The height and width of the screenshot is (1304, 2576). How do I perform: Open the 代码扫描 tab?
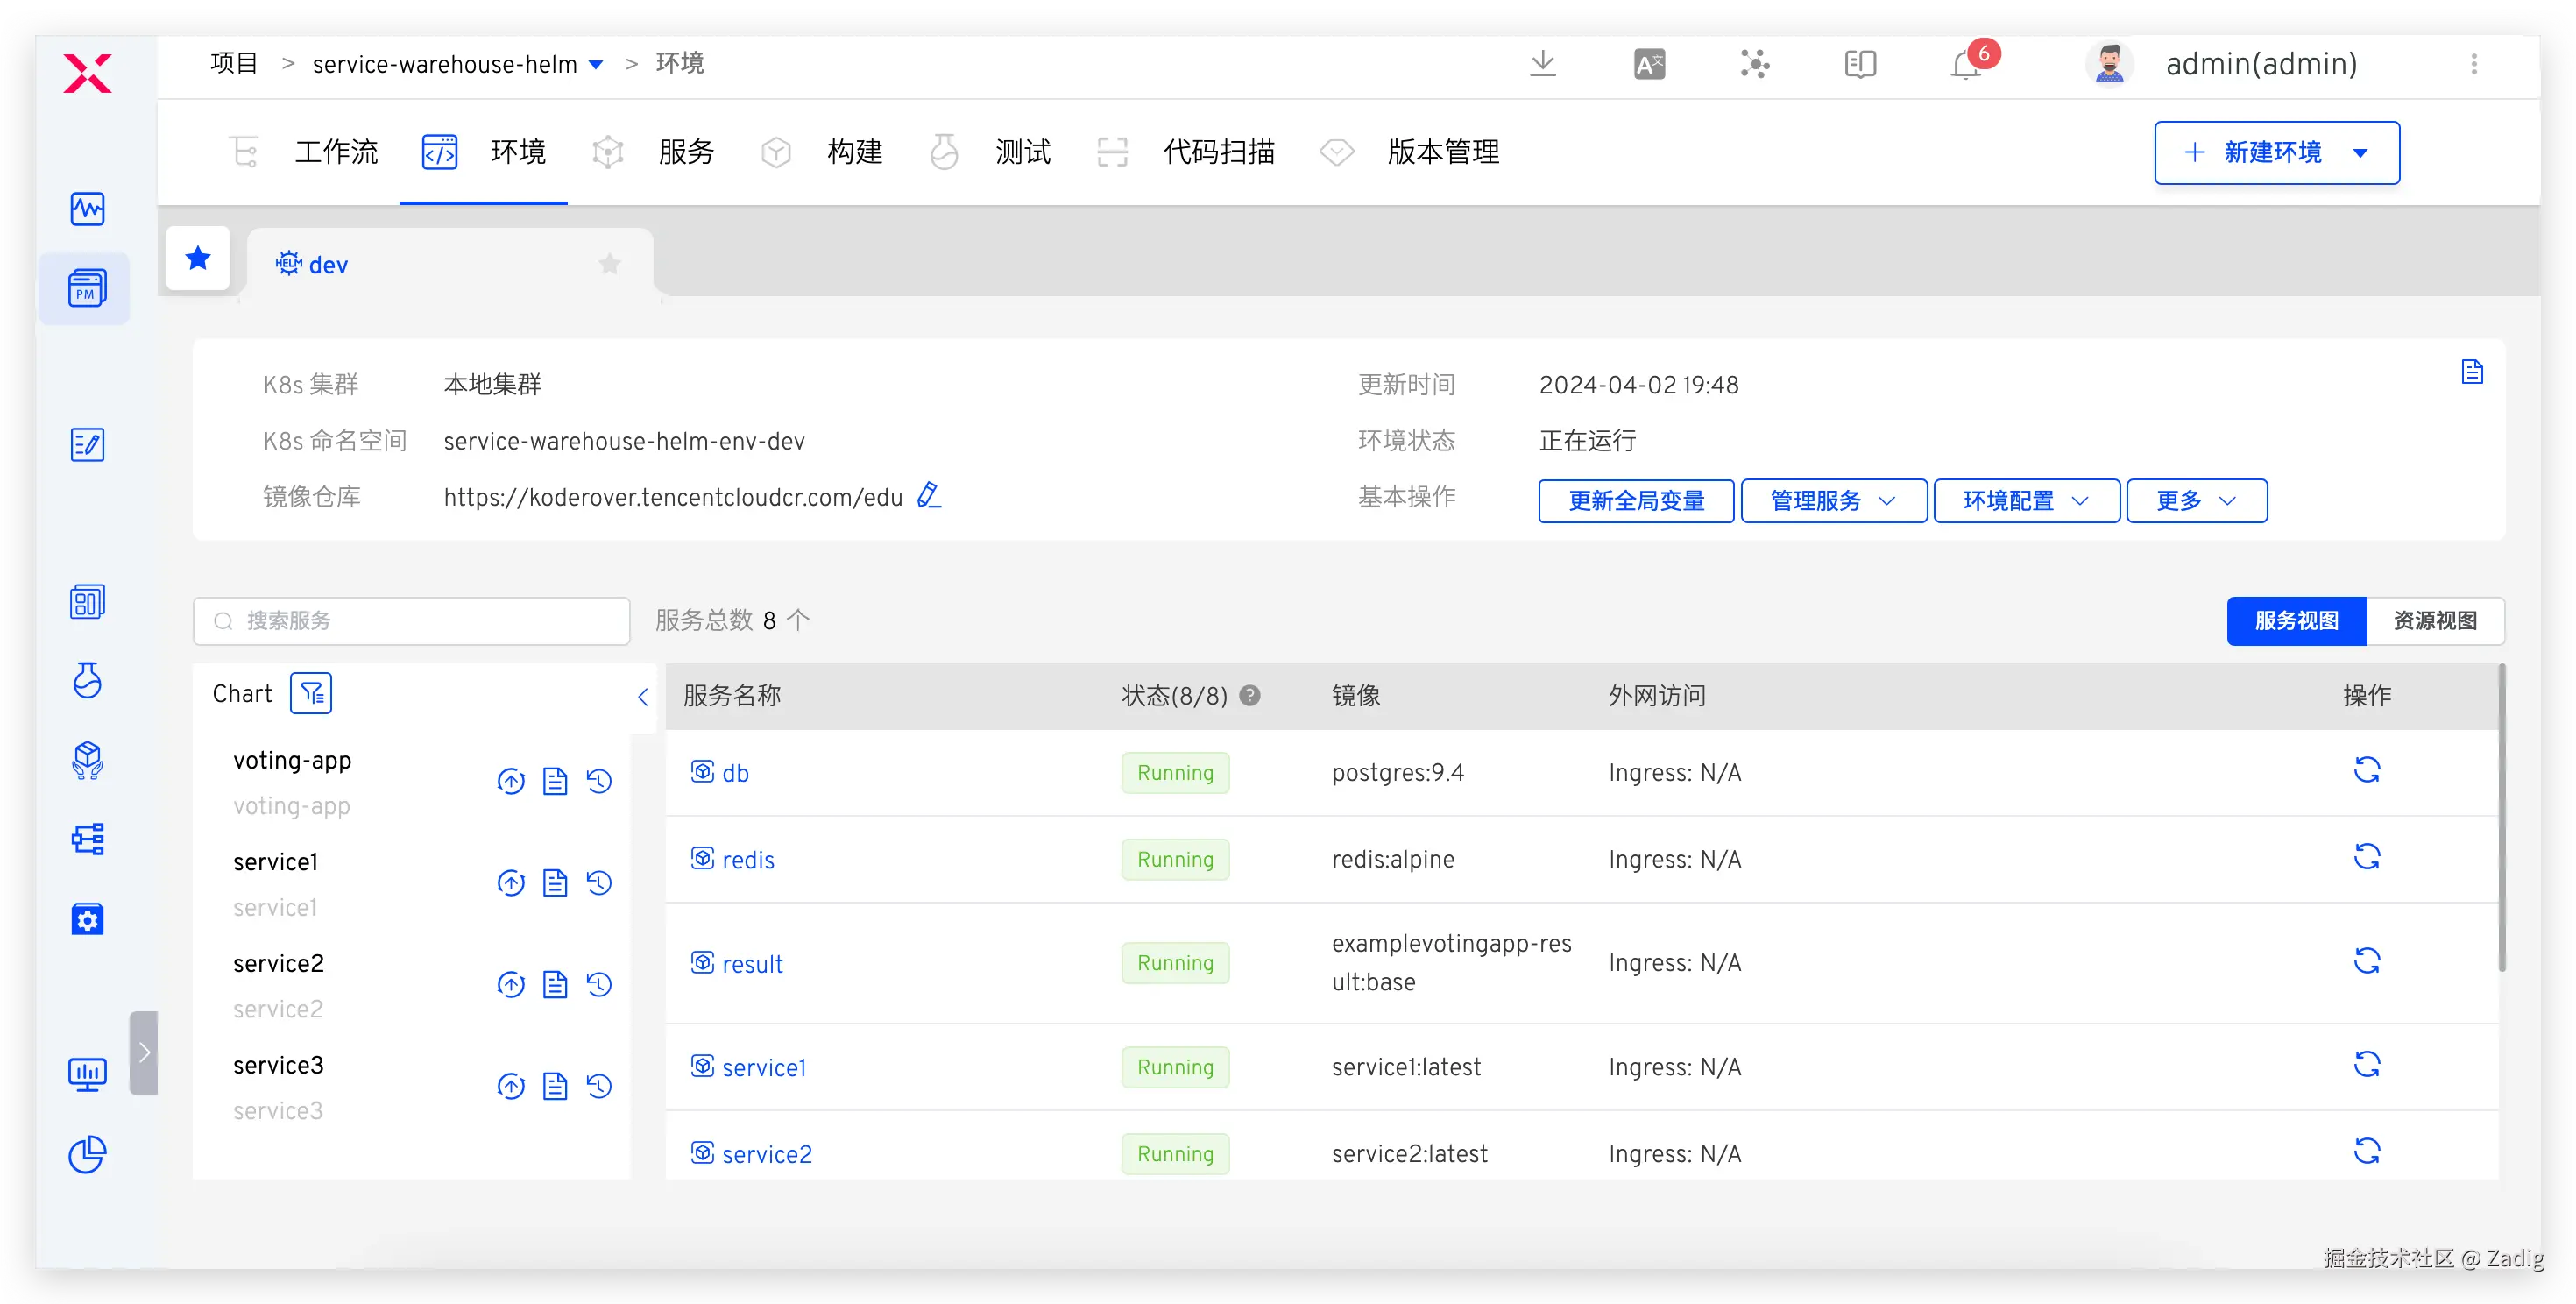(x=1218, y=152)
